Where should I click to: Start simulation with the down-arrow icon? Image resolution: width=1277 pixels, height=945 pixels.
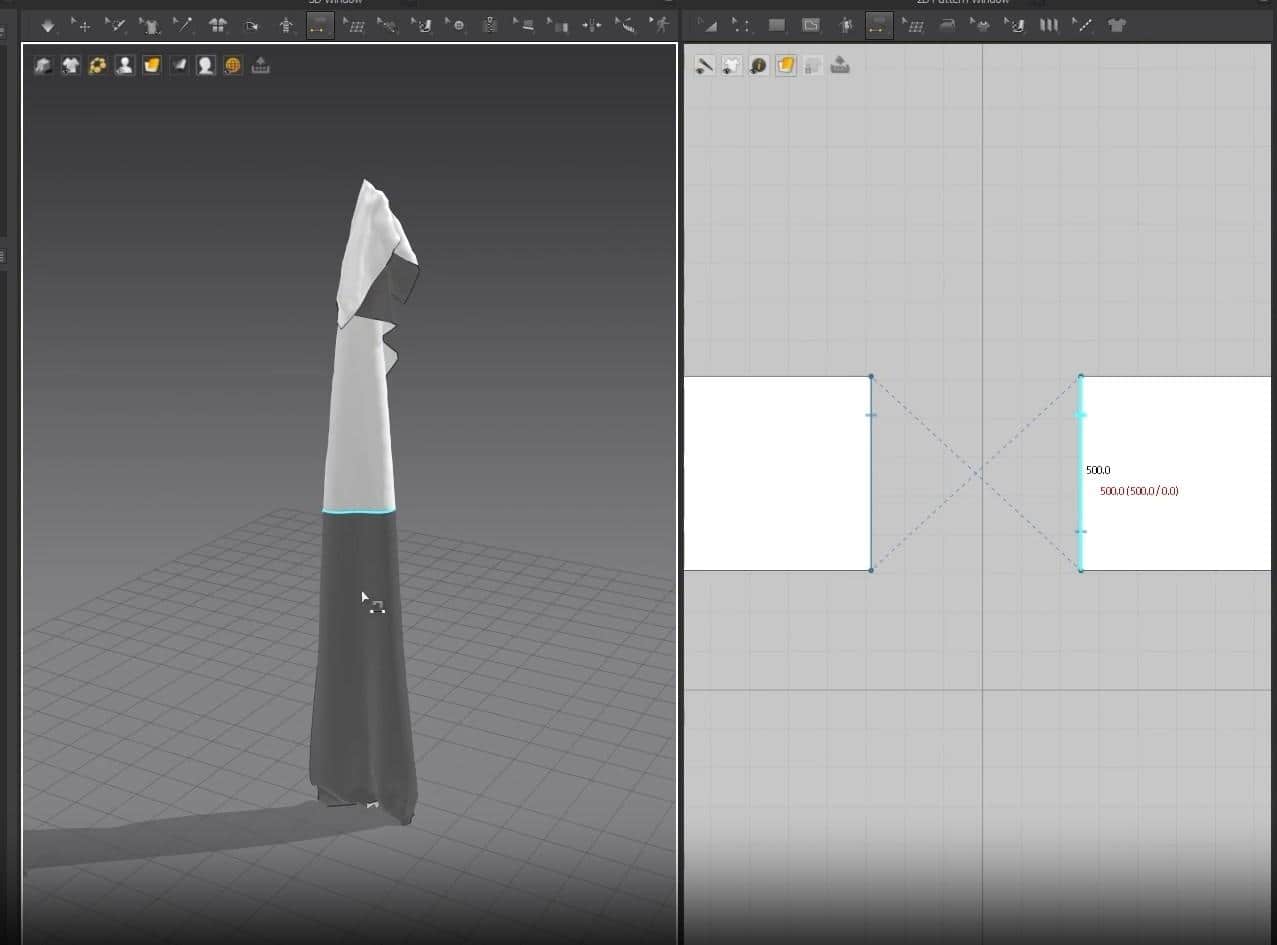click(x=47, y=25)
